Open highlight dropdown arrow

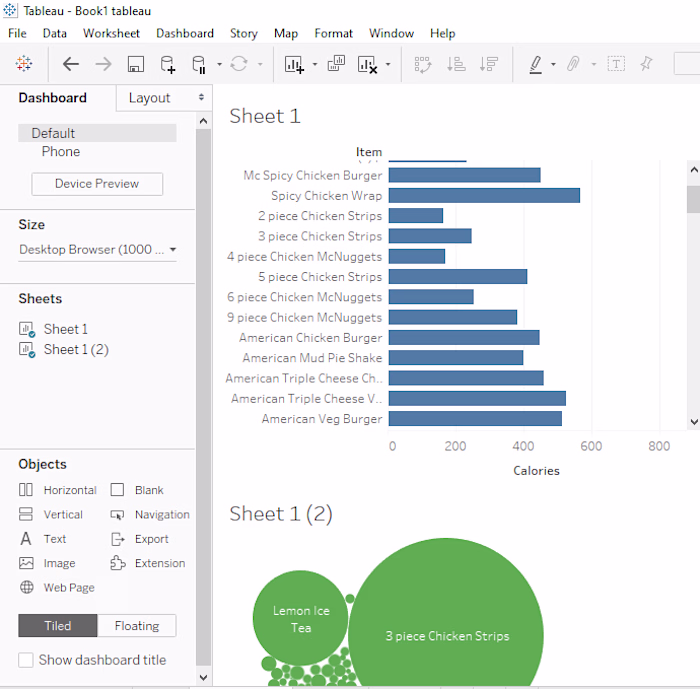553,64
